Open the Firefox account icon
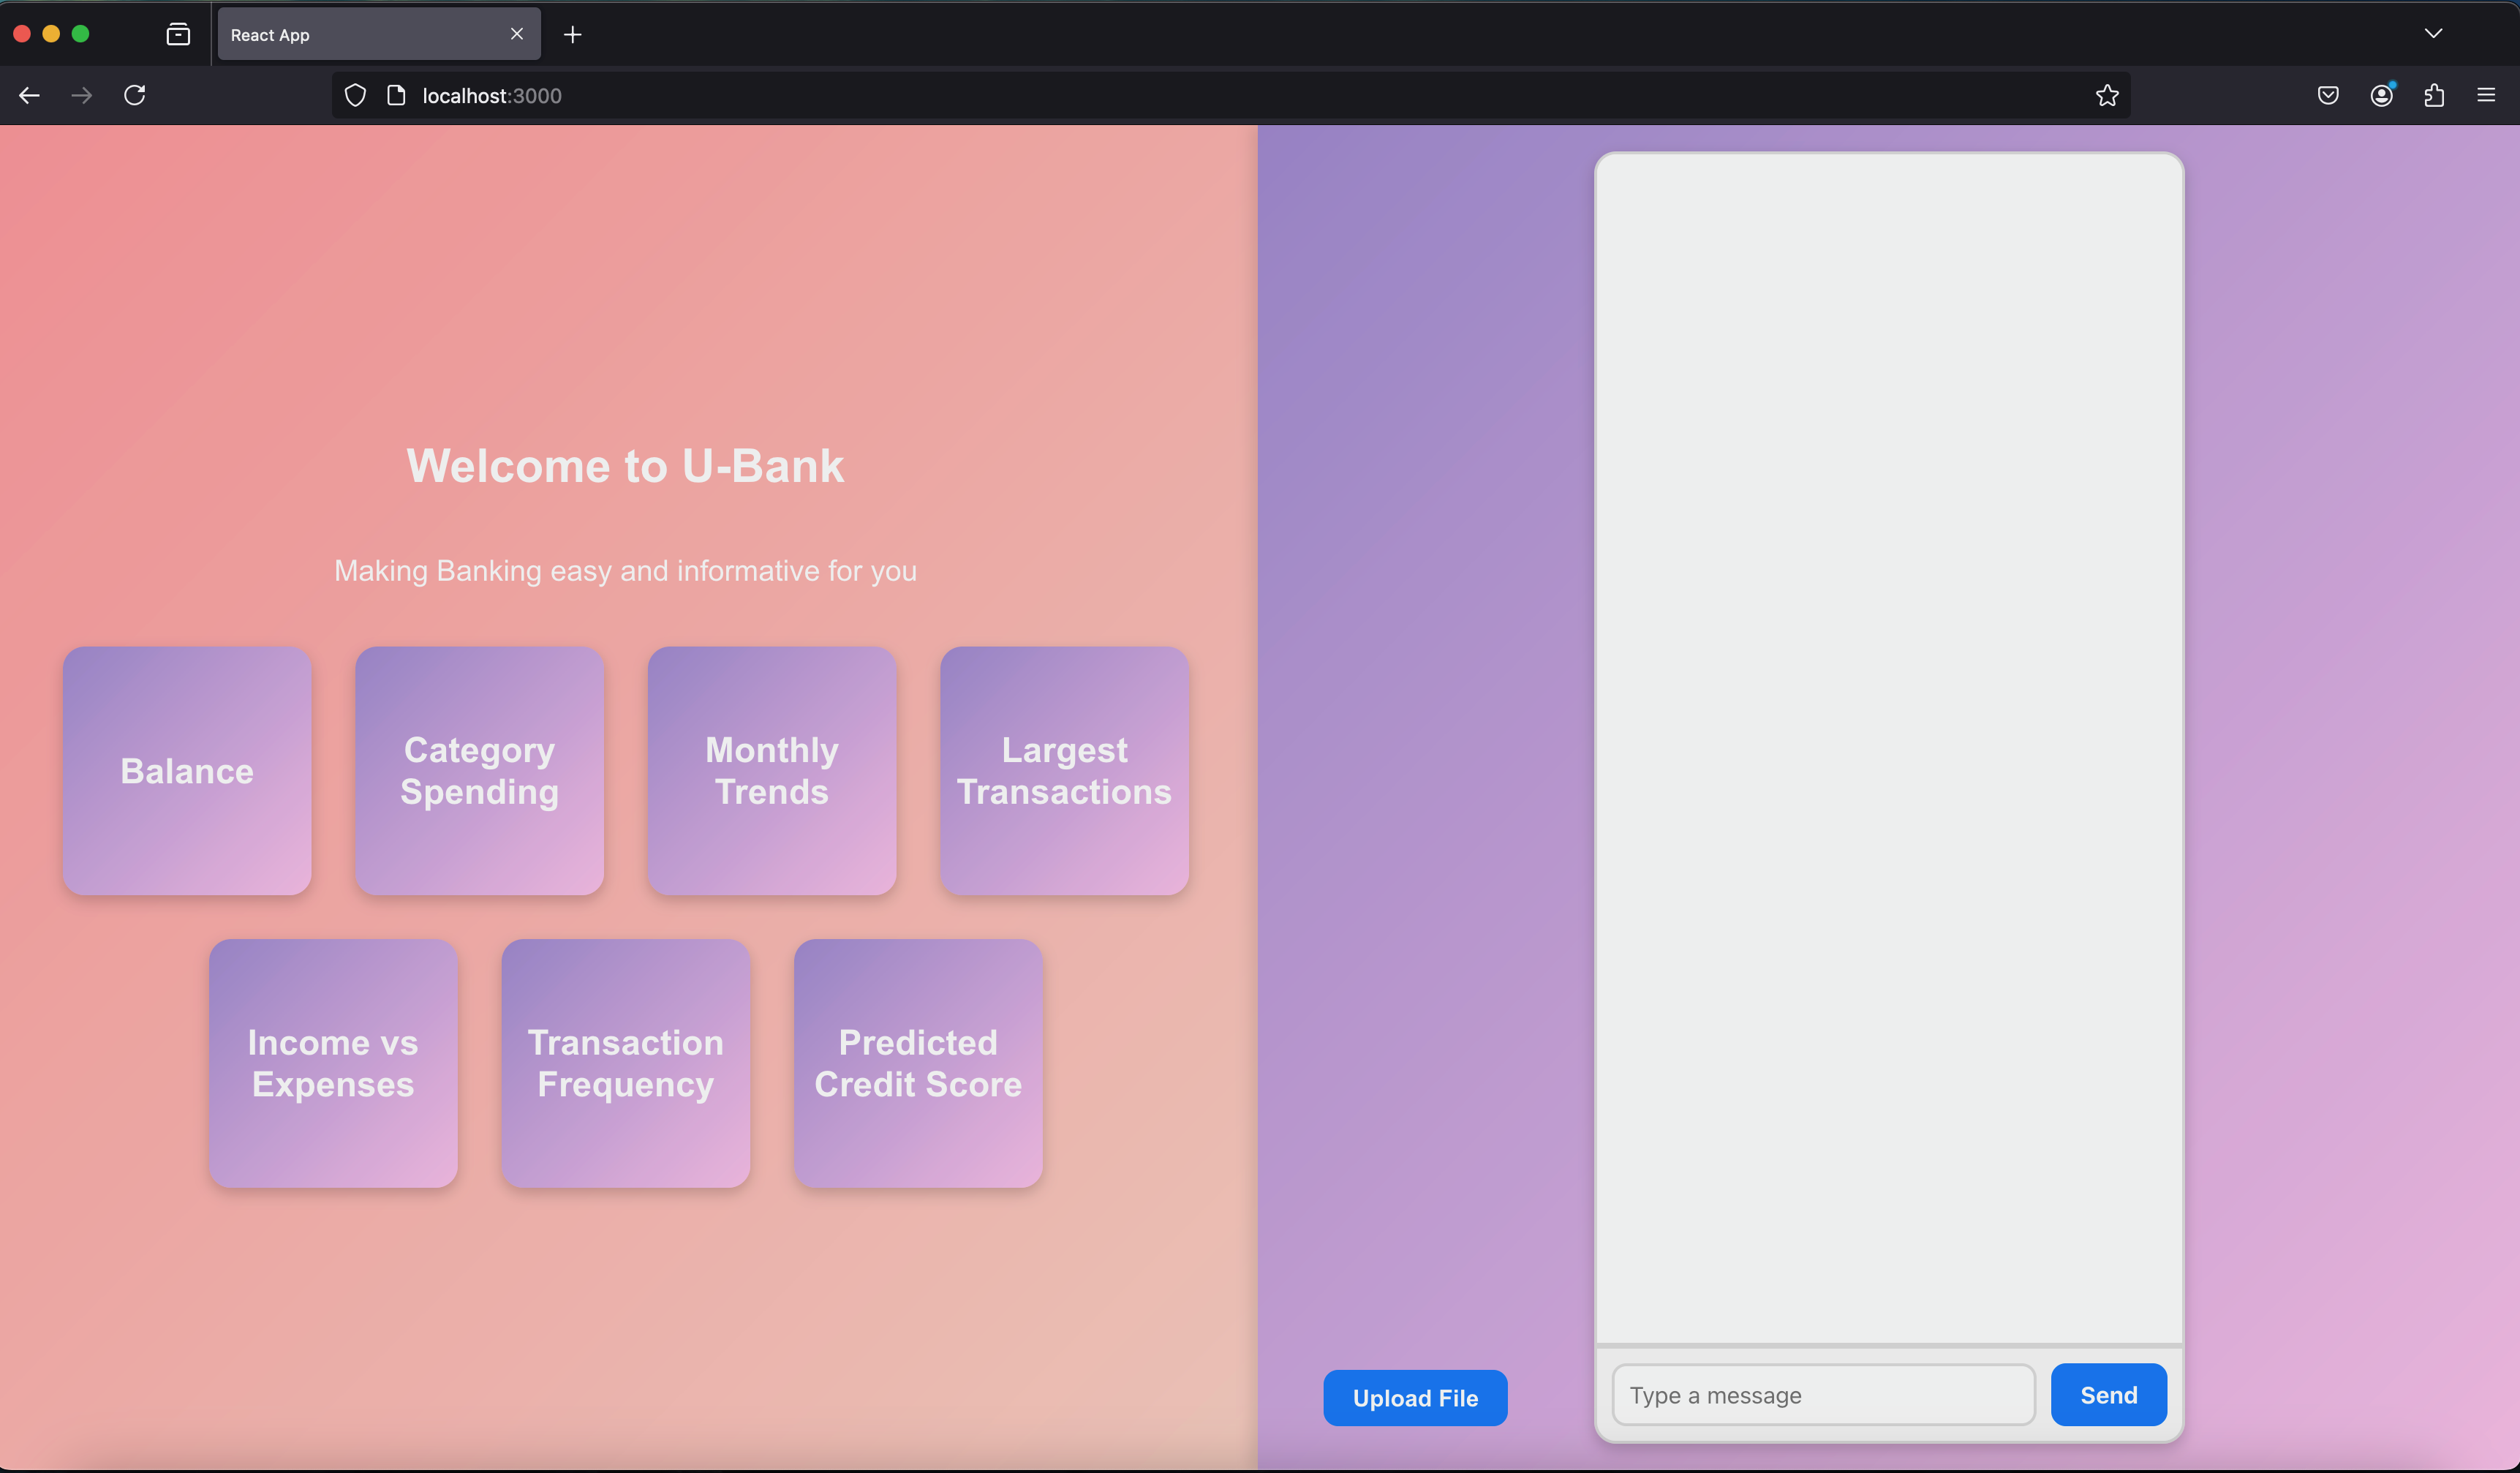This screenshot has width=2520, height=1473. pos(2381,95)
